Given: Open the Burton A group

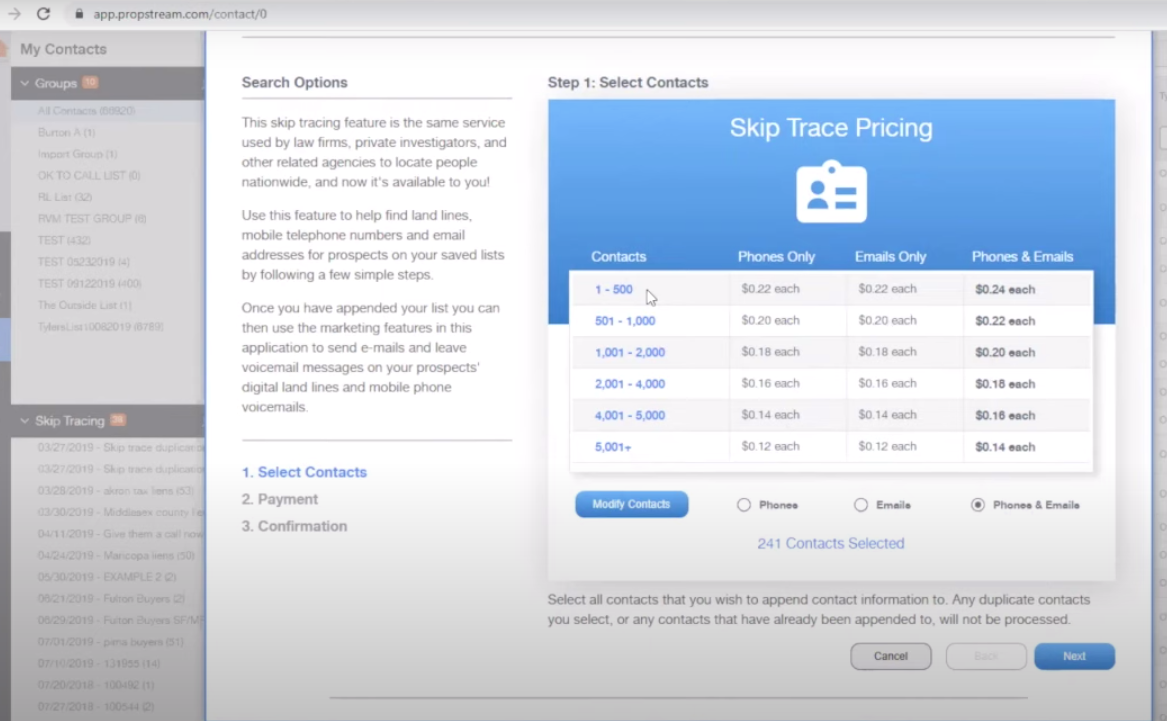Looking at the screenshot, I should click(x=66, y=132).
